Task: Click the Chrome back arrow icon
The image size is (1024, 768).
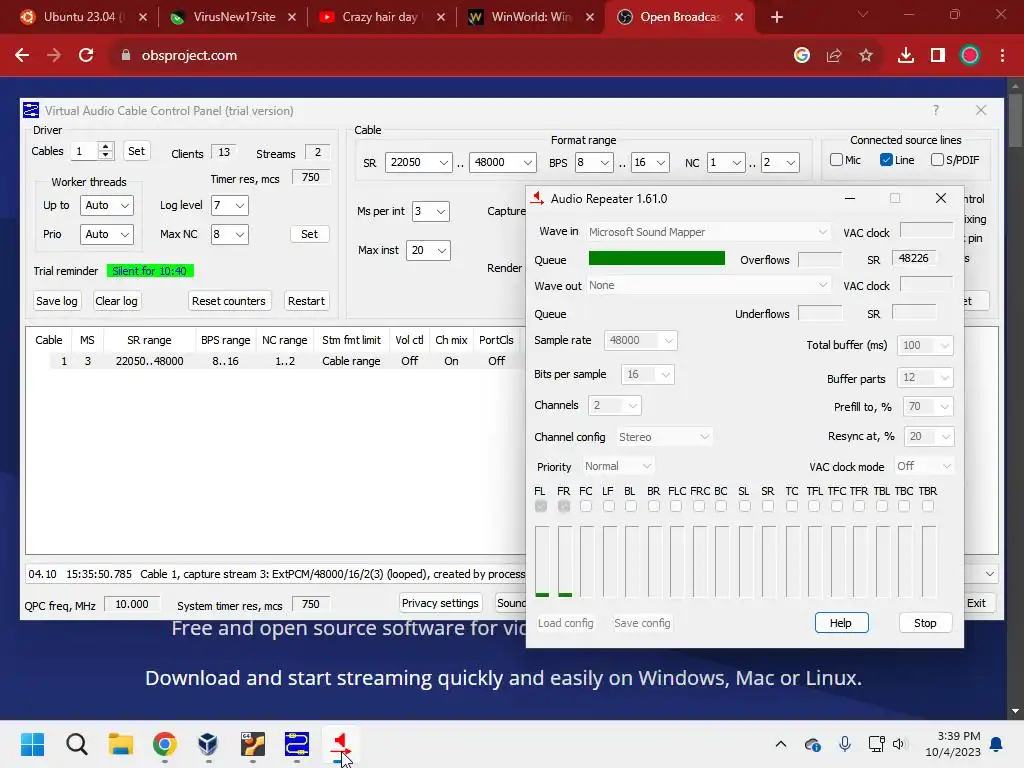Action: pos(22,56)
